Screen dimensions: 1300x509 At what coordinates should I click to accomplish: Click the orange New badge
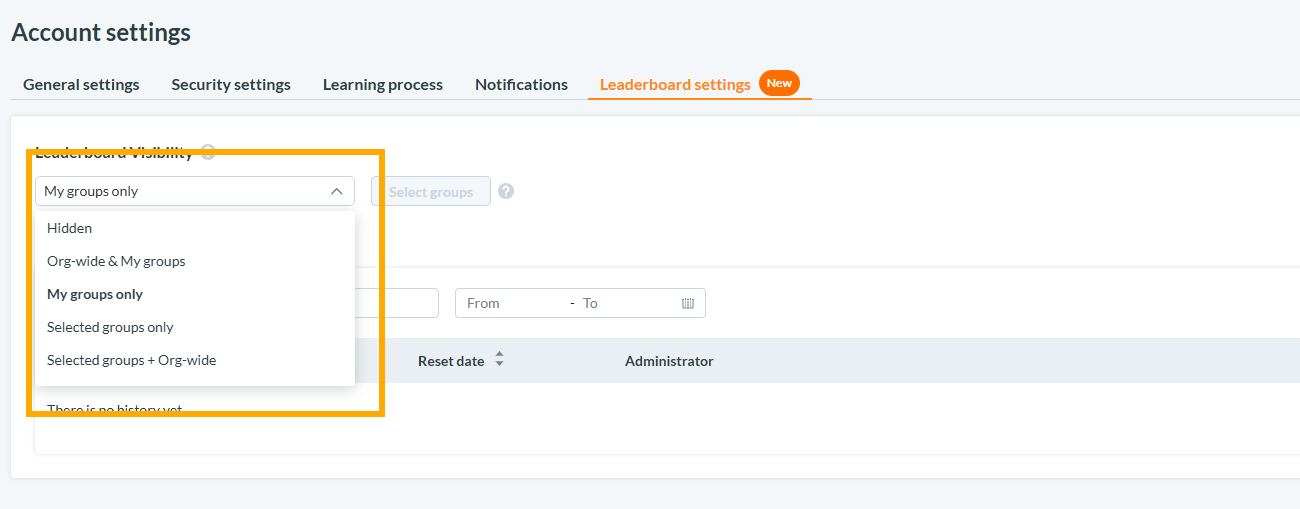coord(779,83)
